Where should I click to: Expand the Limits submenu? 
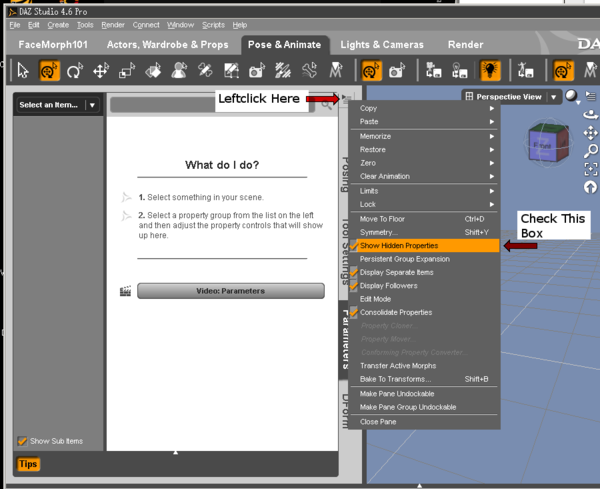424,191
